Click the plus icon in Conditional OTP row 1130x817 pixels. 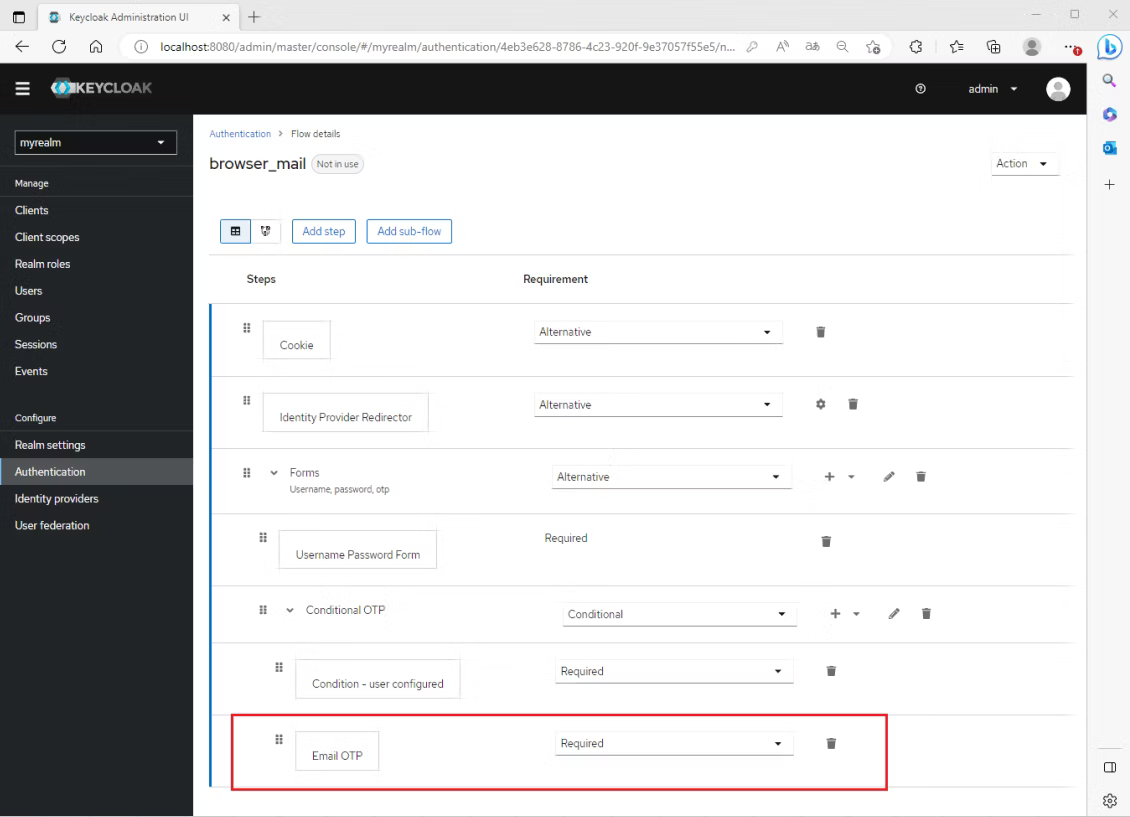click(x=836, y=614)
